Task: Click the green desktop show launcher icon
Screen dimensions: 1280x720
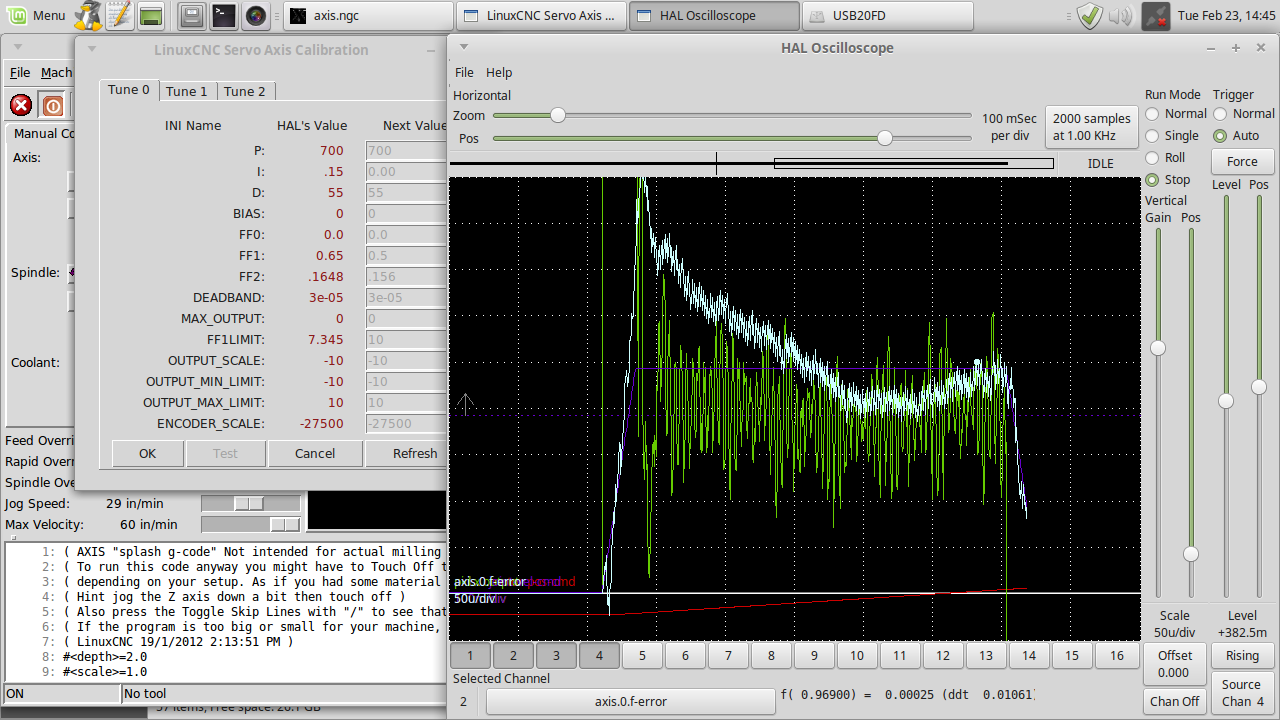Action: 151,15
